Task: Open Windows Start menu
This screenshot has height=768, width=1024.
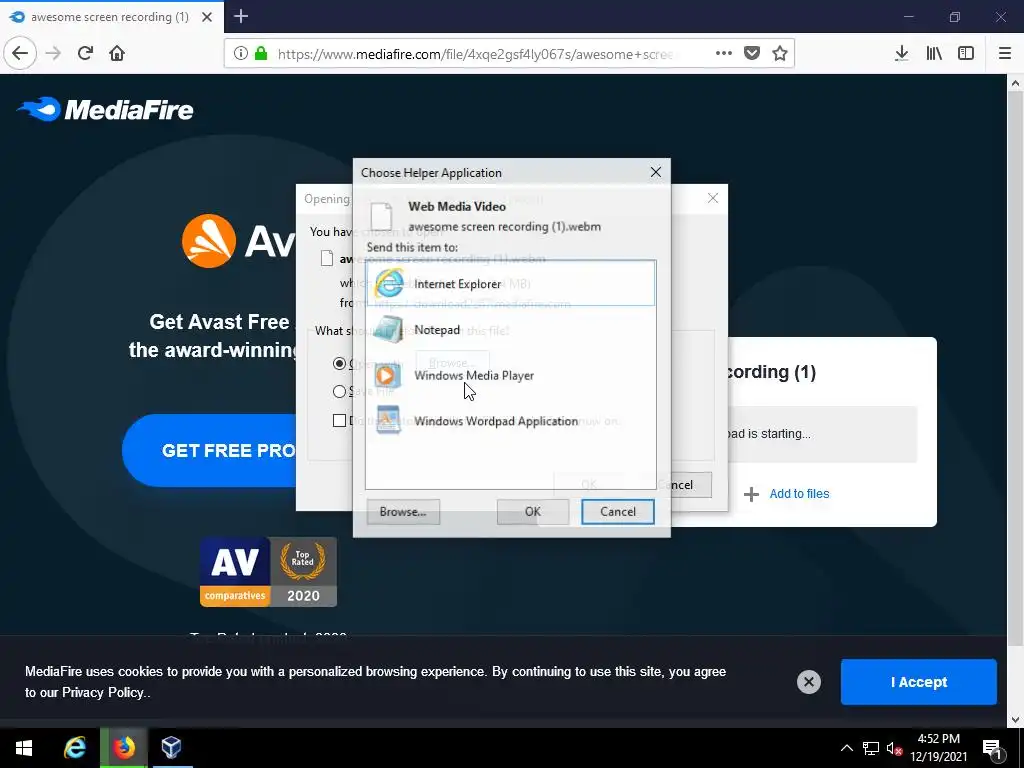Action: [x=24, y=748]
